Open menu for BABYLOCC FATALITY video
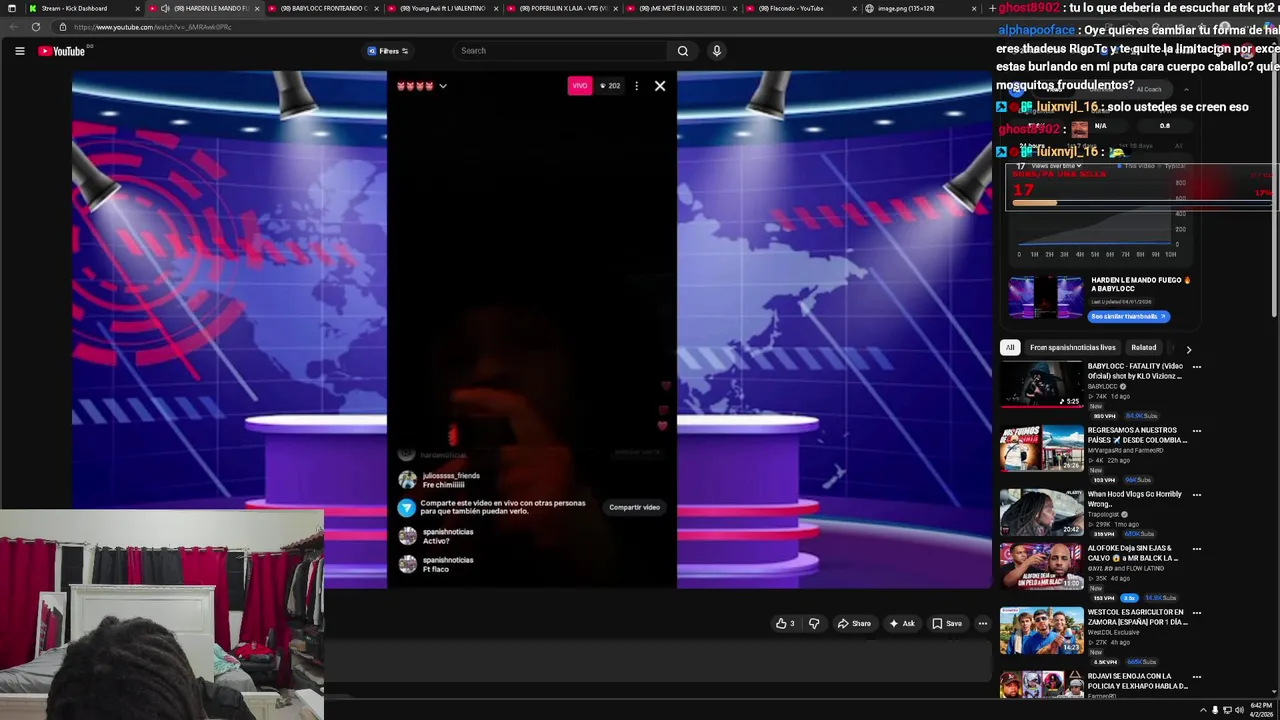The height and width of the screenshot is (720, 1280). (1196, 367)
